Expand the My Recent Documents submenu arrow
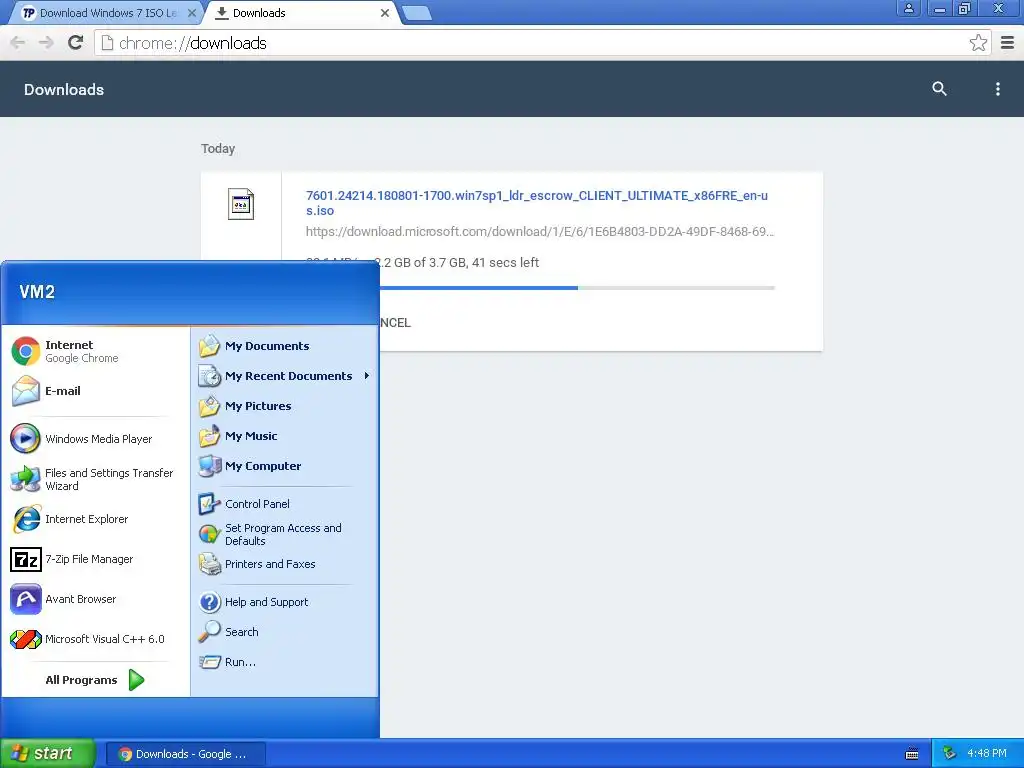Image resolution: width=1024 pixels, height=768 pixels. point(367,376)
